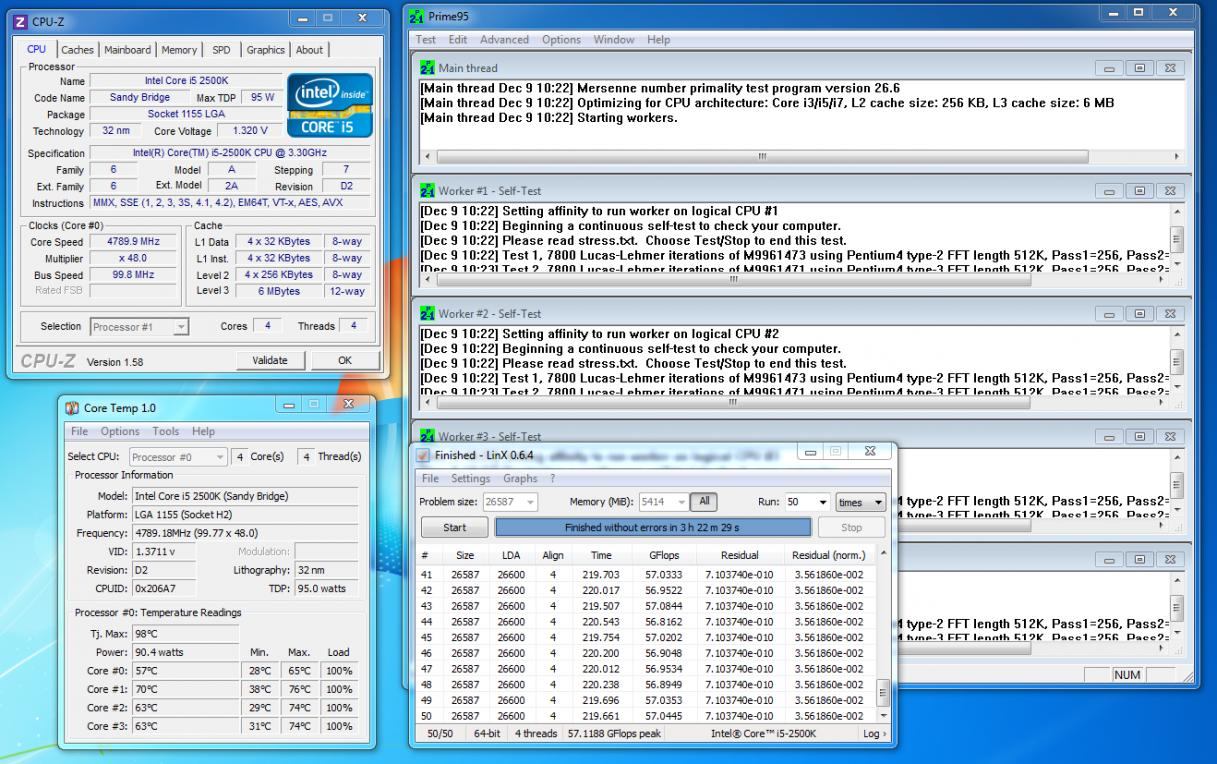The width and height of the screenshot is (1217, 764).
Task: Click the All memory button in LinX
Action: click(x=704, y=502)
